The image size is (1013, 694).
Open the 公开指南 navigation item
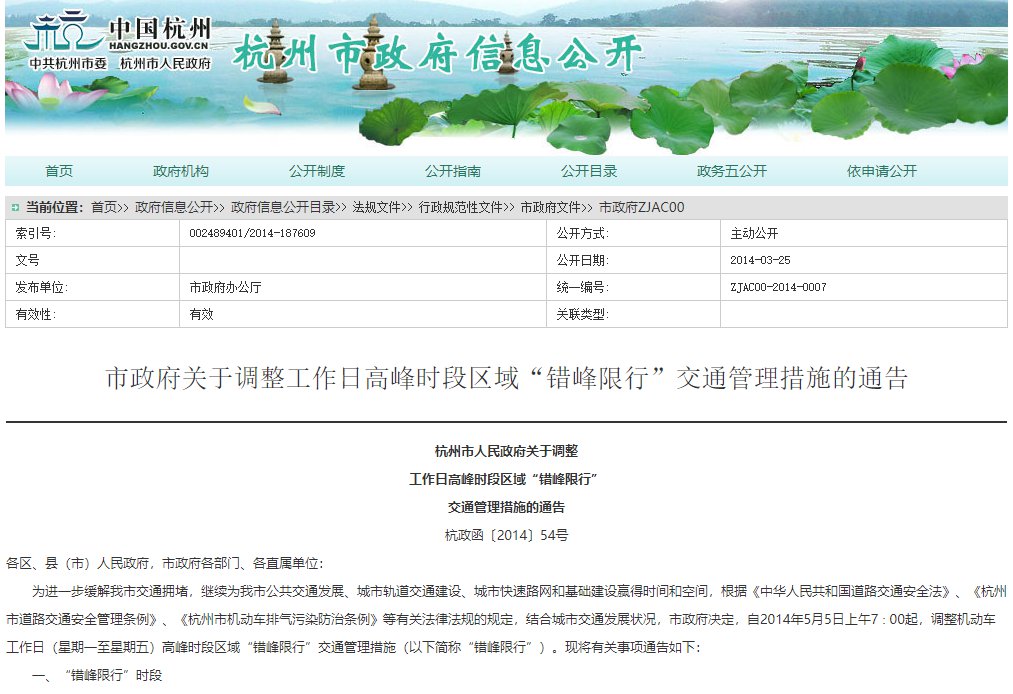tap(455, 170)
